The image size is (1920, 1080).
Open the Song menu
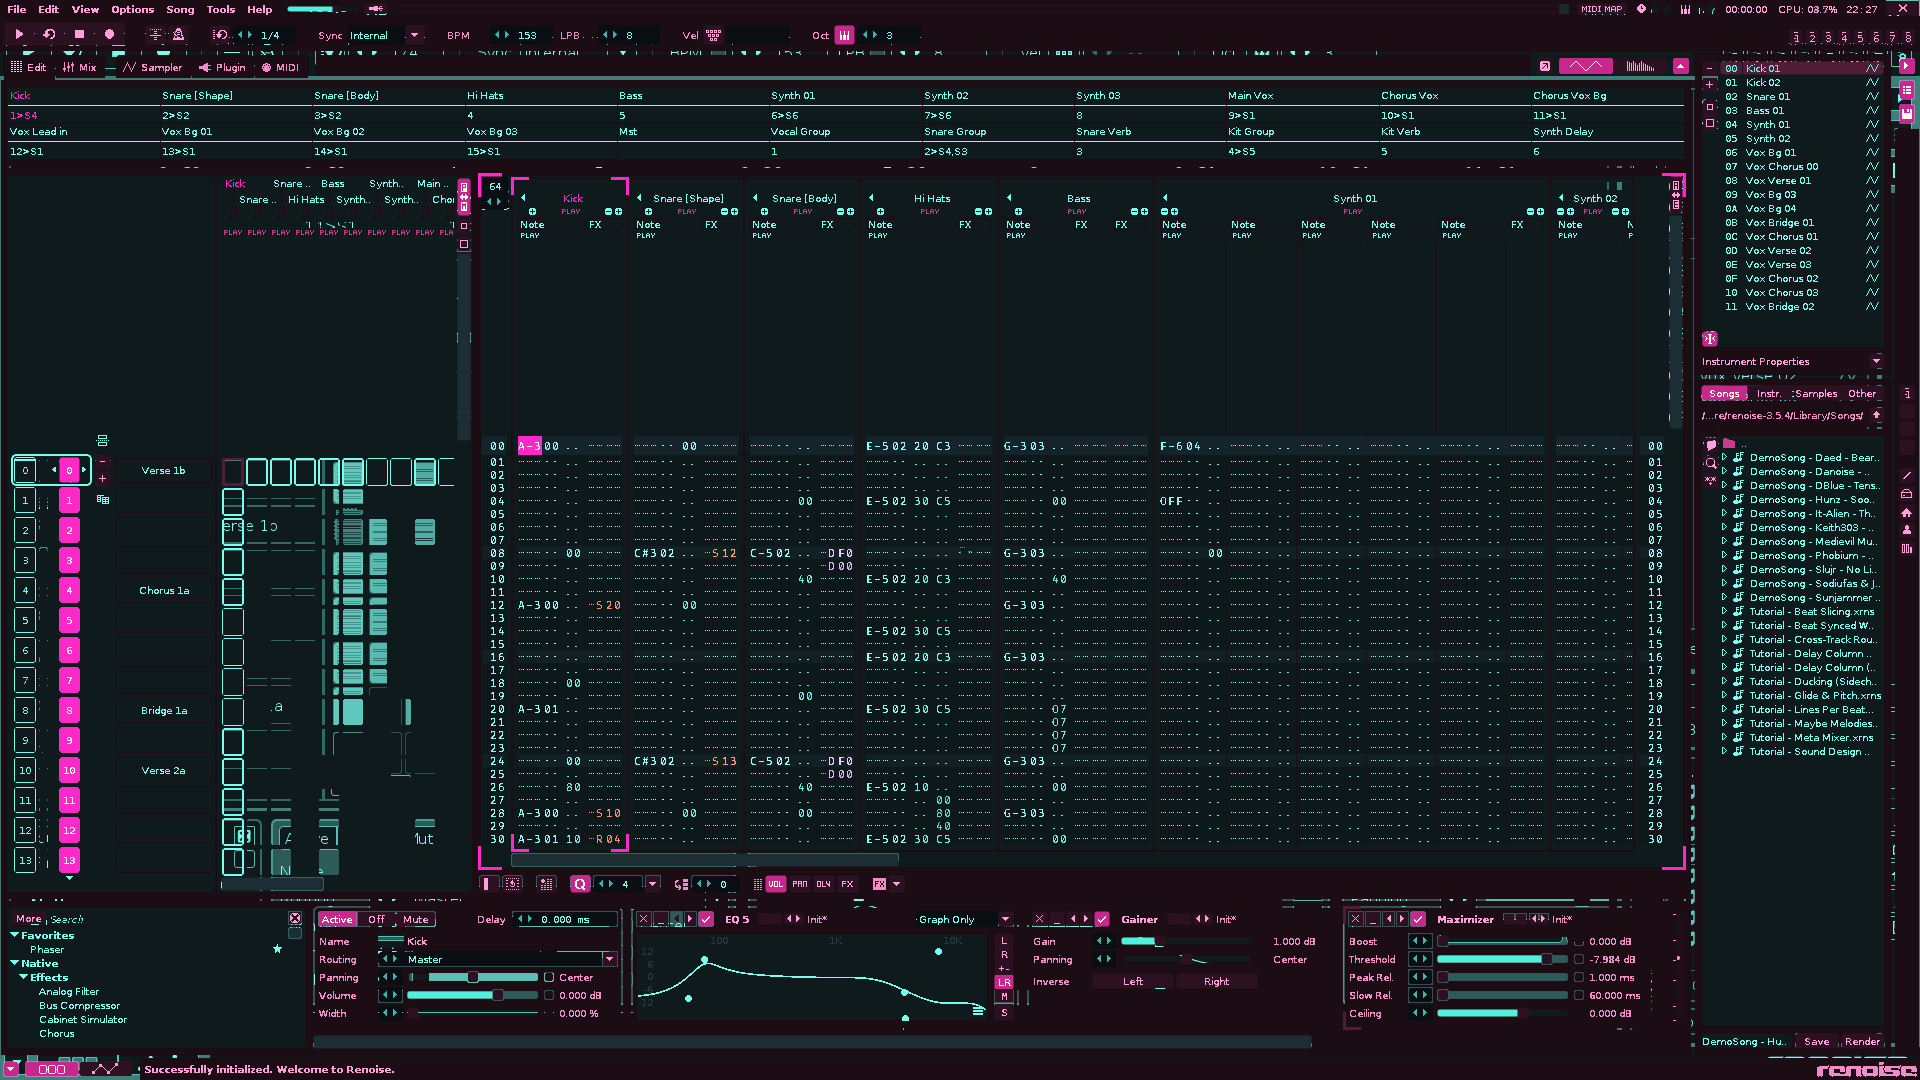click(x=180, y=9)
